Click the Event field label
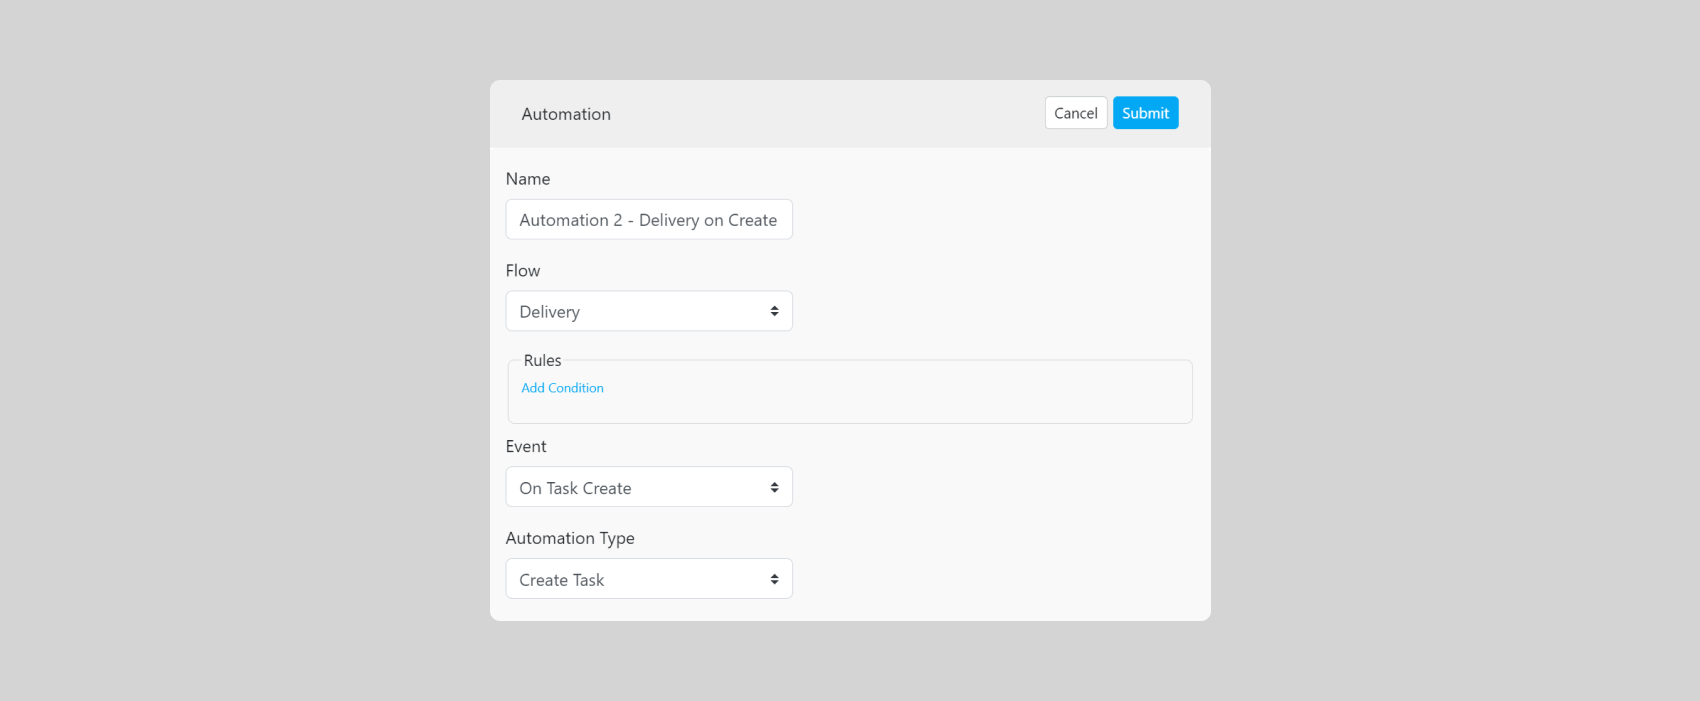The width and height of the screenshot is (1700, 701). click(526, 447)
